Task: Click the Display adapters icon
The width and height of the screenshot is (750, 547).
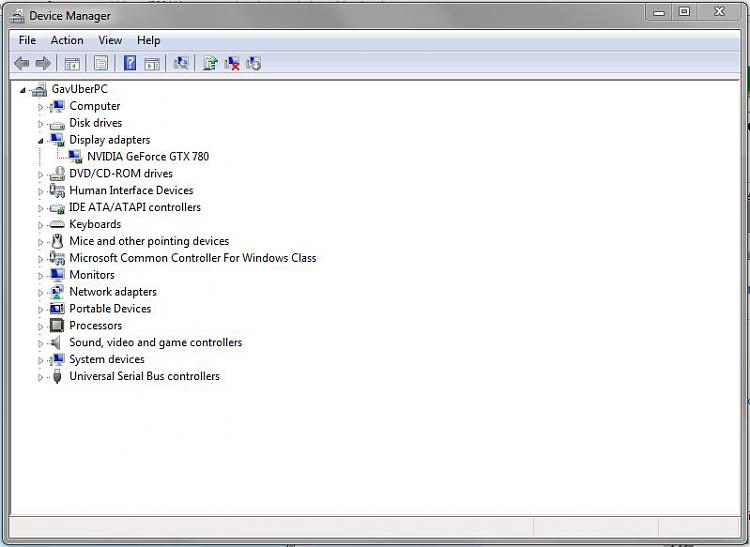Action: coord(57,140)
